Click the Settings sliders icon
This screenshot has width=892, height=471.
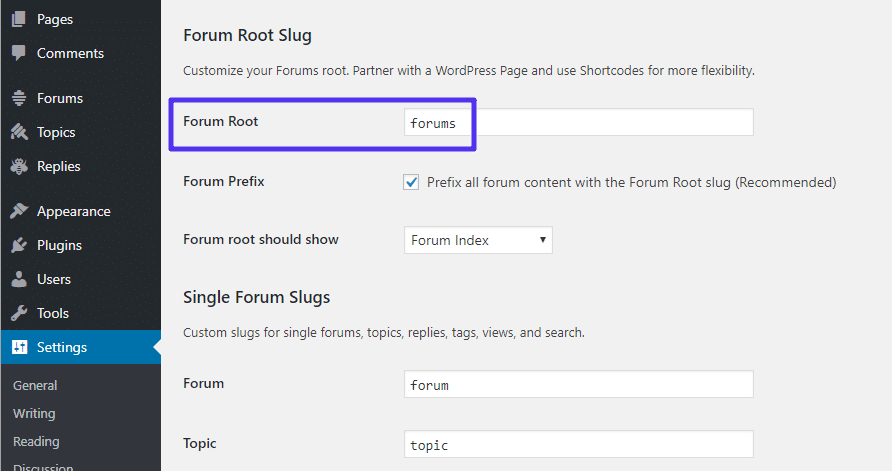tap(19, 347)
